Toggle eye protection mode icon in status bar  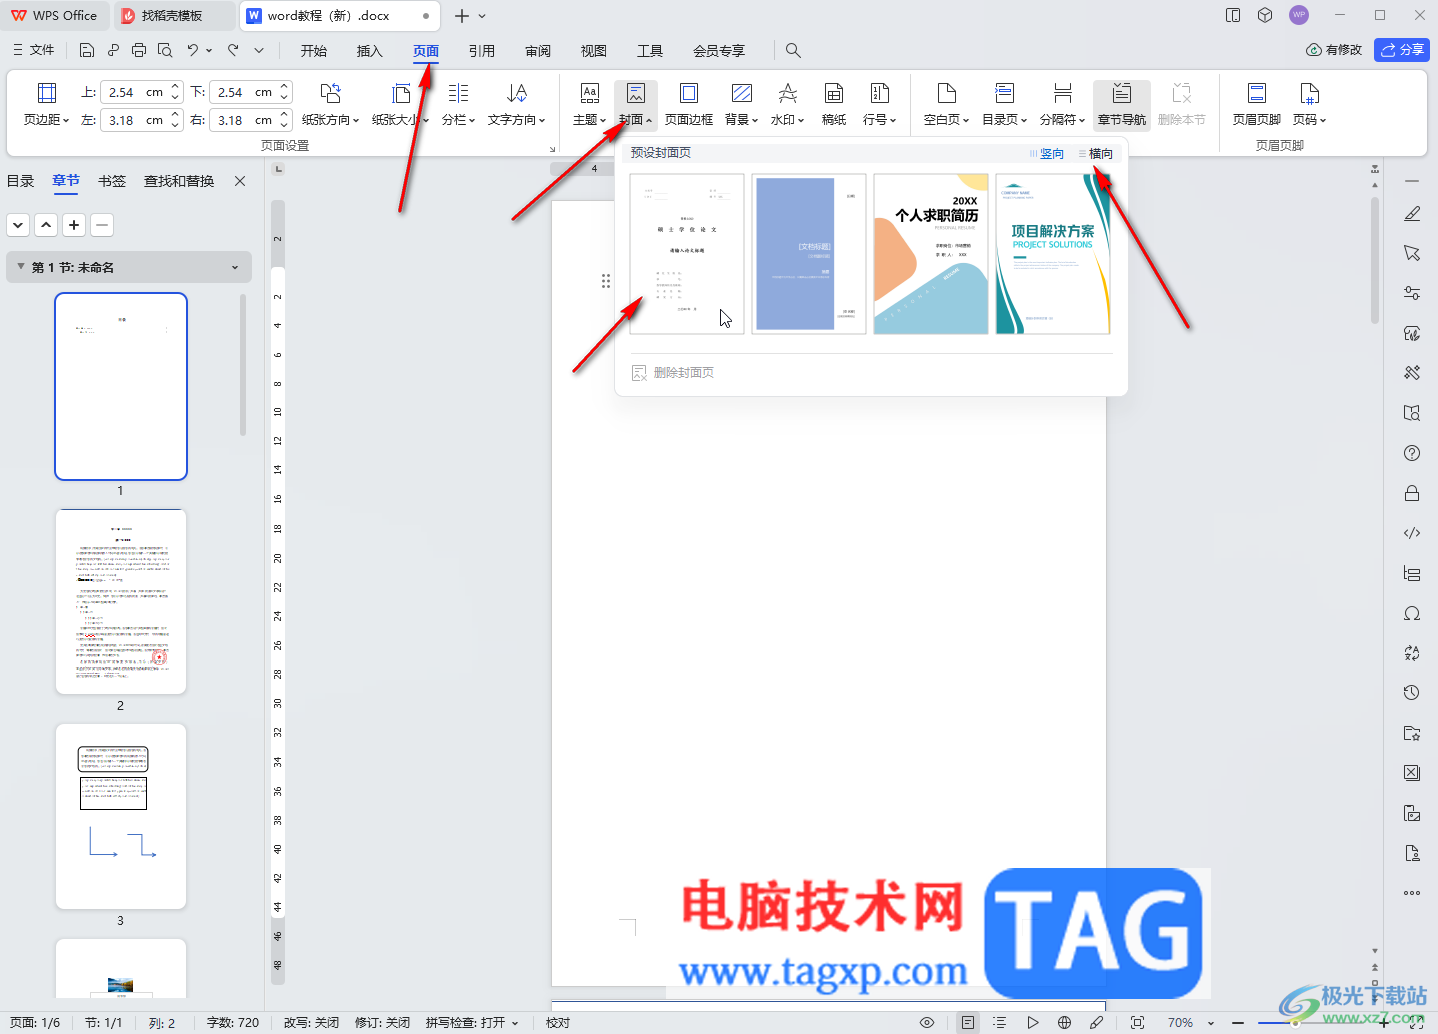pos(927,1022)
